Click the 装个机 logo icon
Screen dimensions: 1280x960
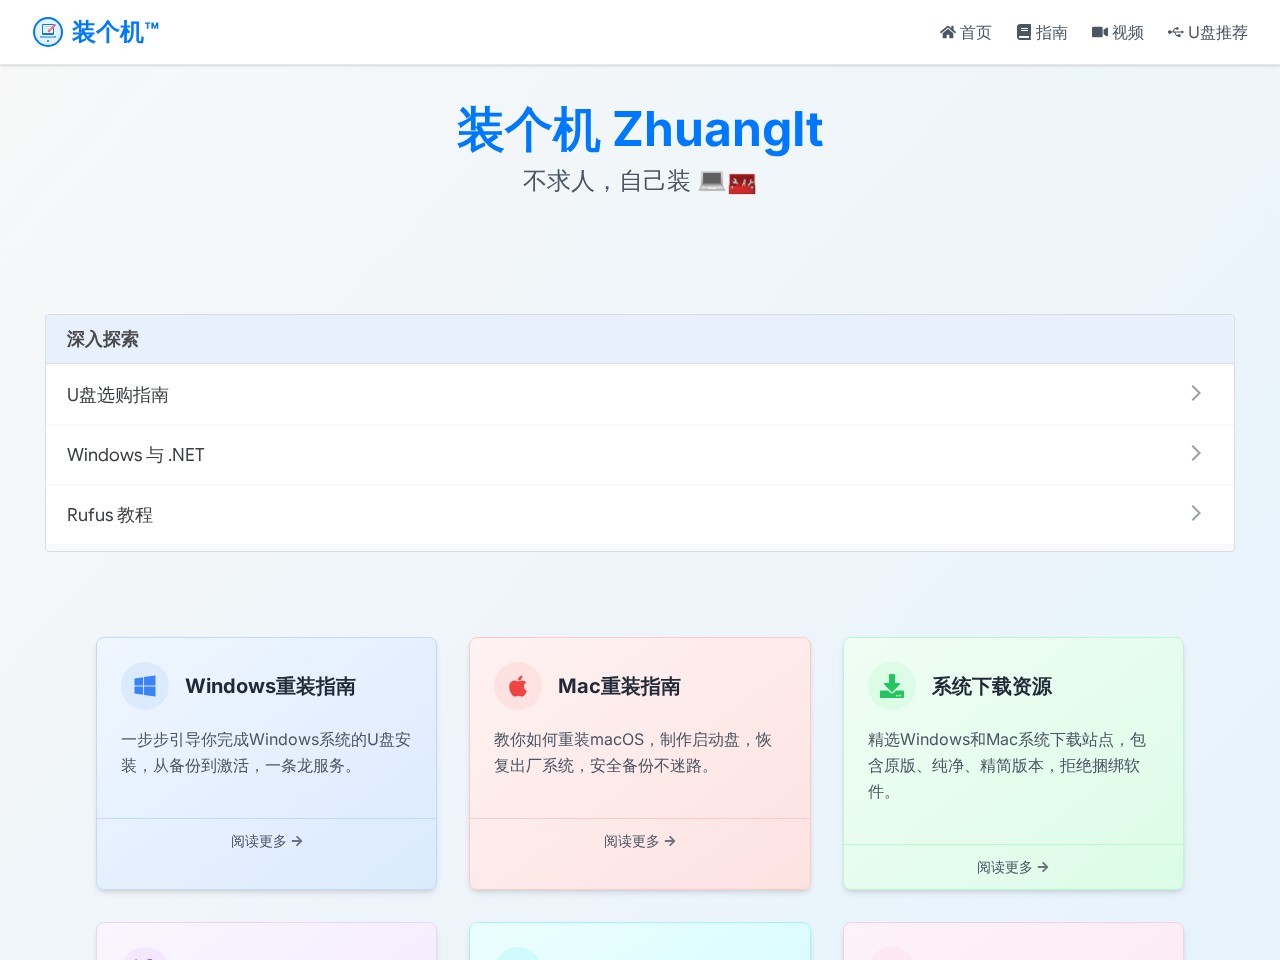click(x=48, y=32)
